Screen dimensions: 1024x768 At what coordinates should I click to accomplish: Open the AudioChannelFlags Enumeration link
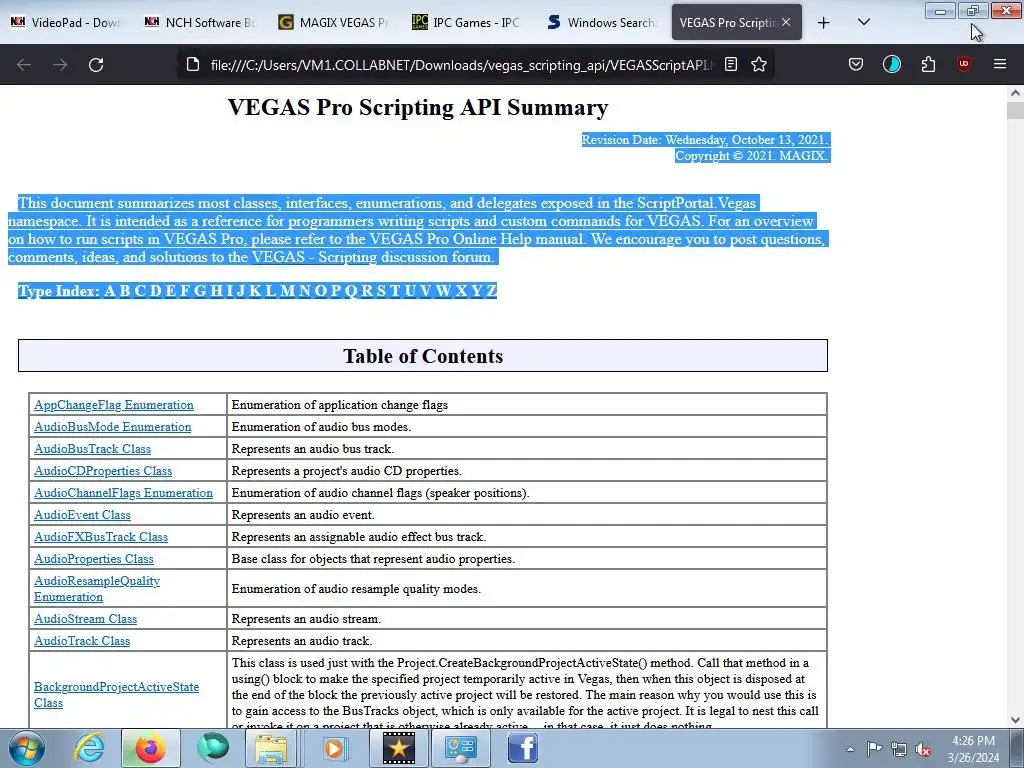123,493
